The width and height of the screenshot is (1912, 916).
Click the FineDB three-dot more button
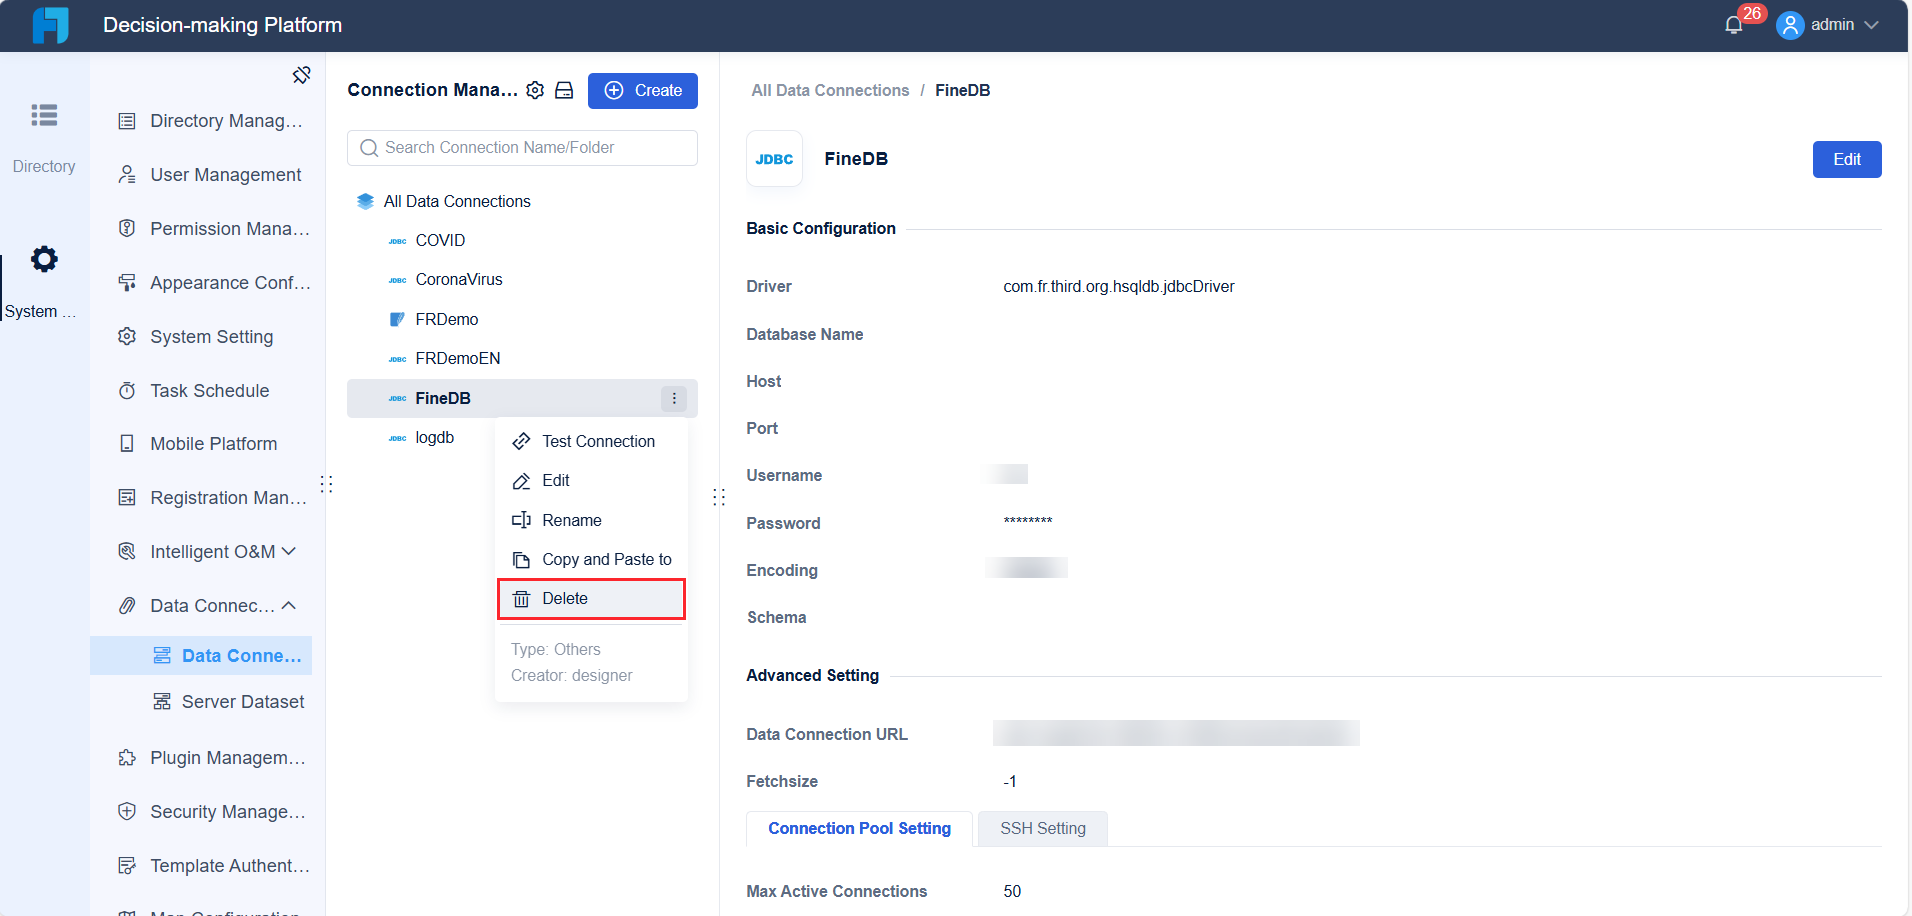tap(674, 398)
